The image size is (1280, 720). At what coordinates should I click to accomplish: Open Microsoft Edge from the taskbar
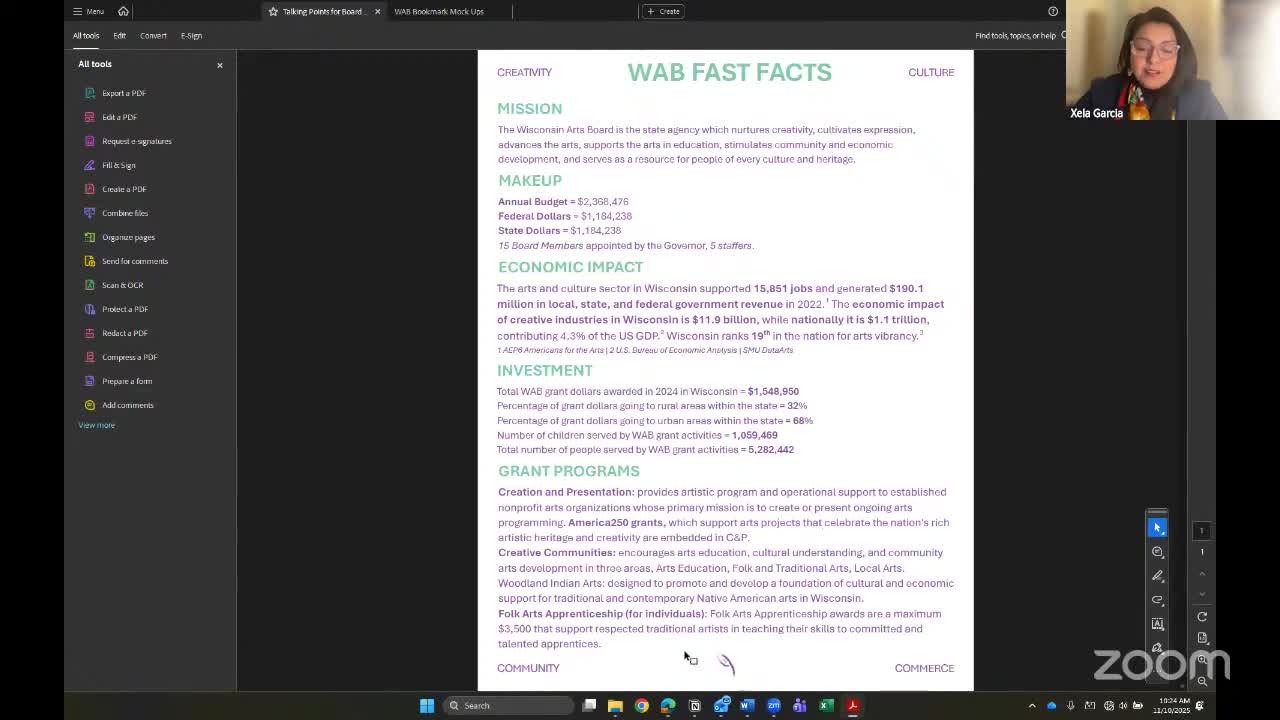point(668,706)
